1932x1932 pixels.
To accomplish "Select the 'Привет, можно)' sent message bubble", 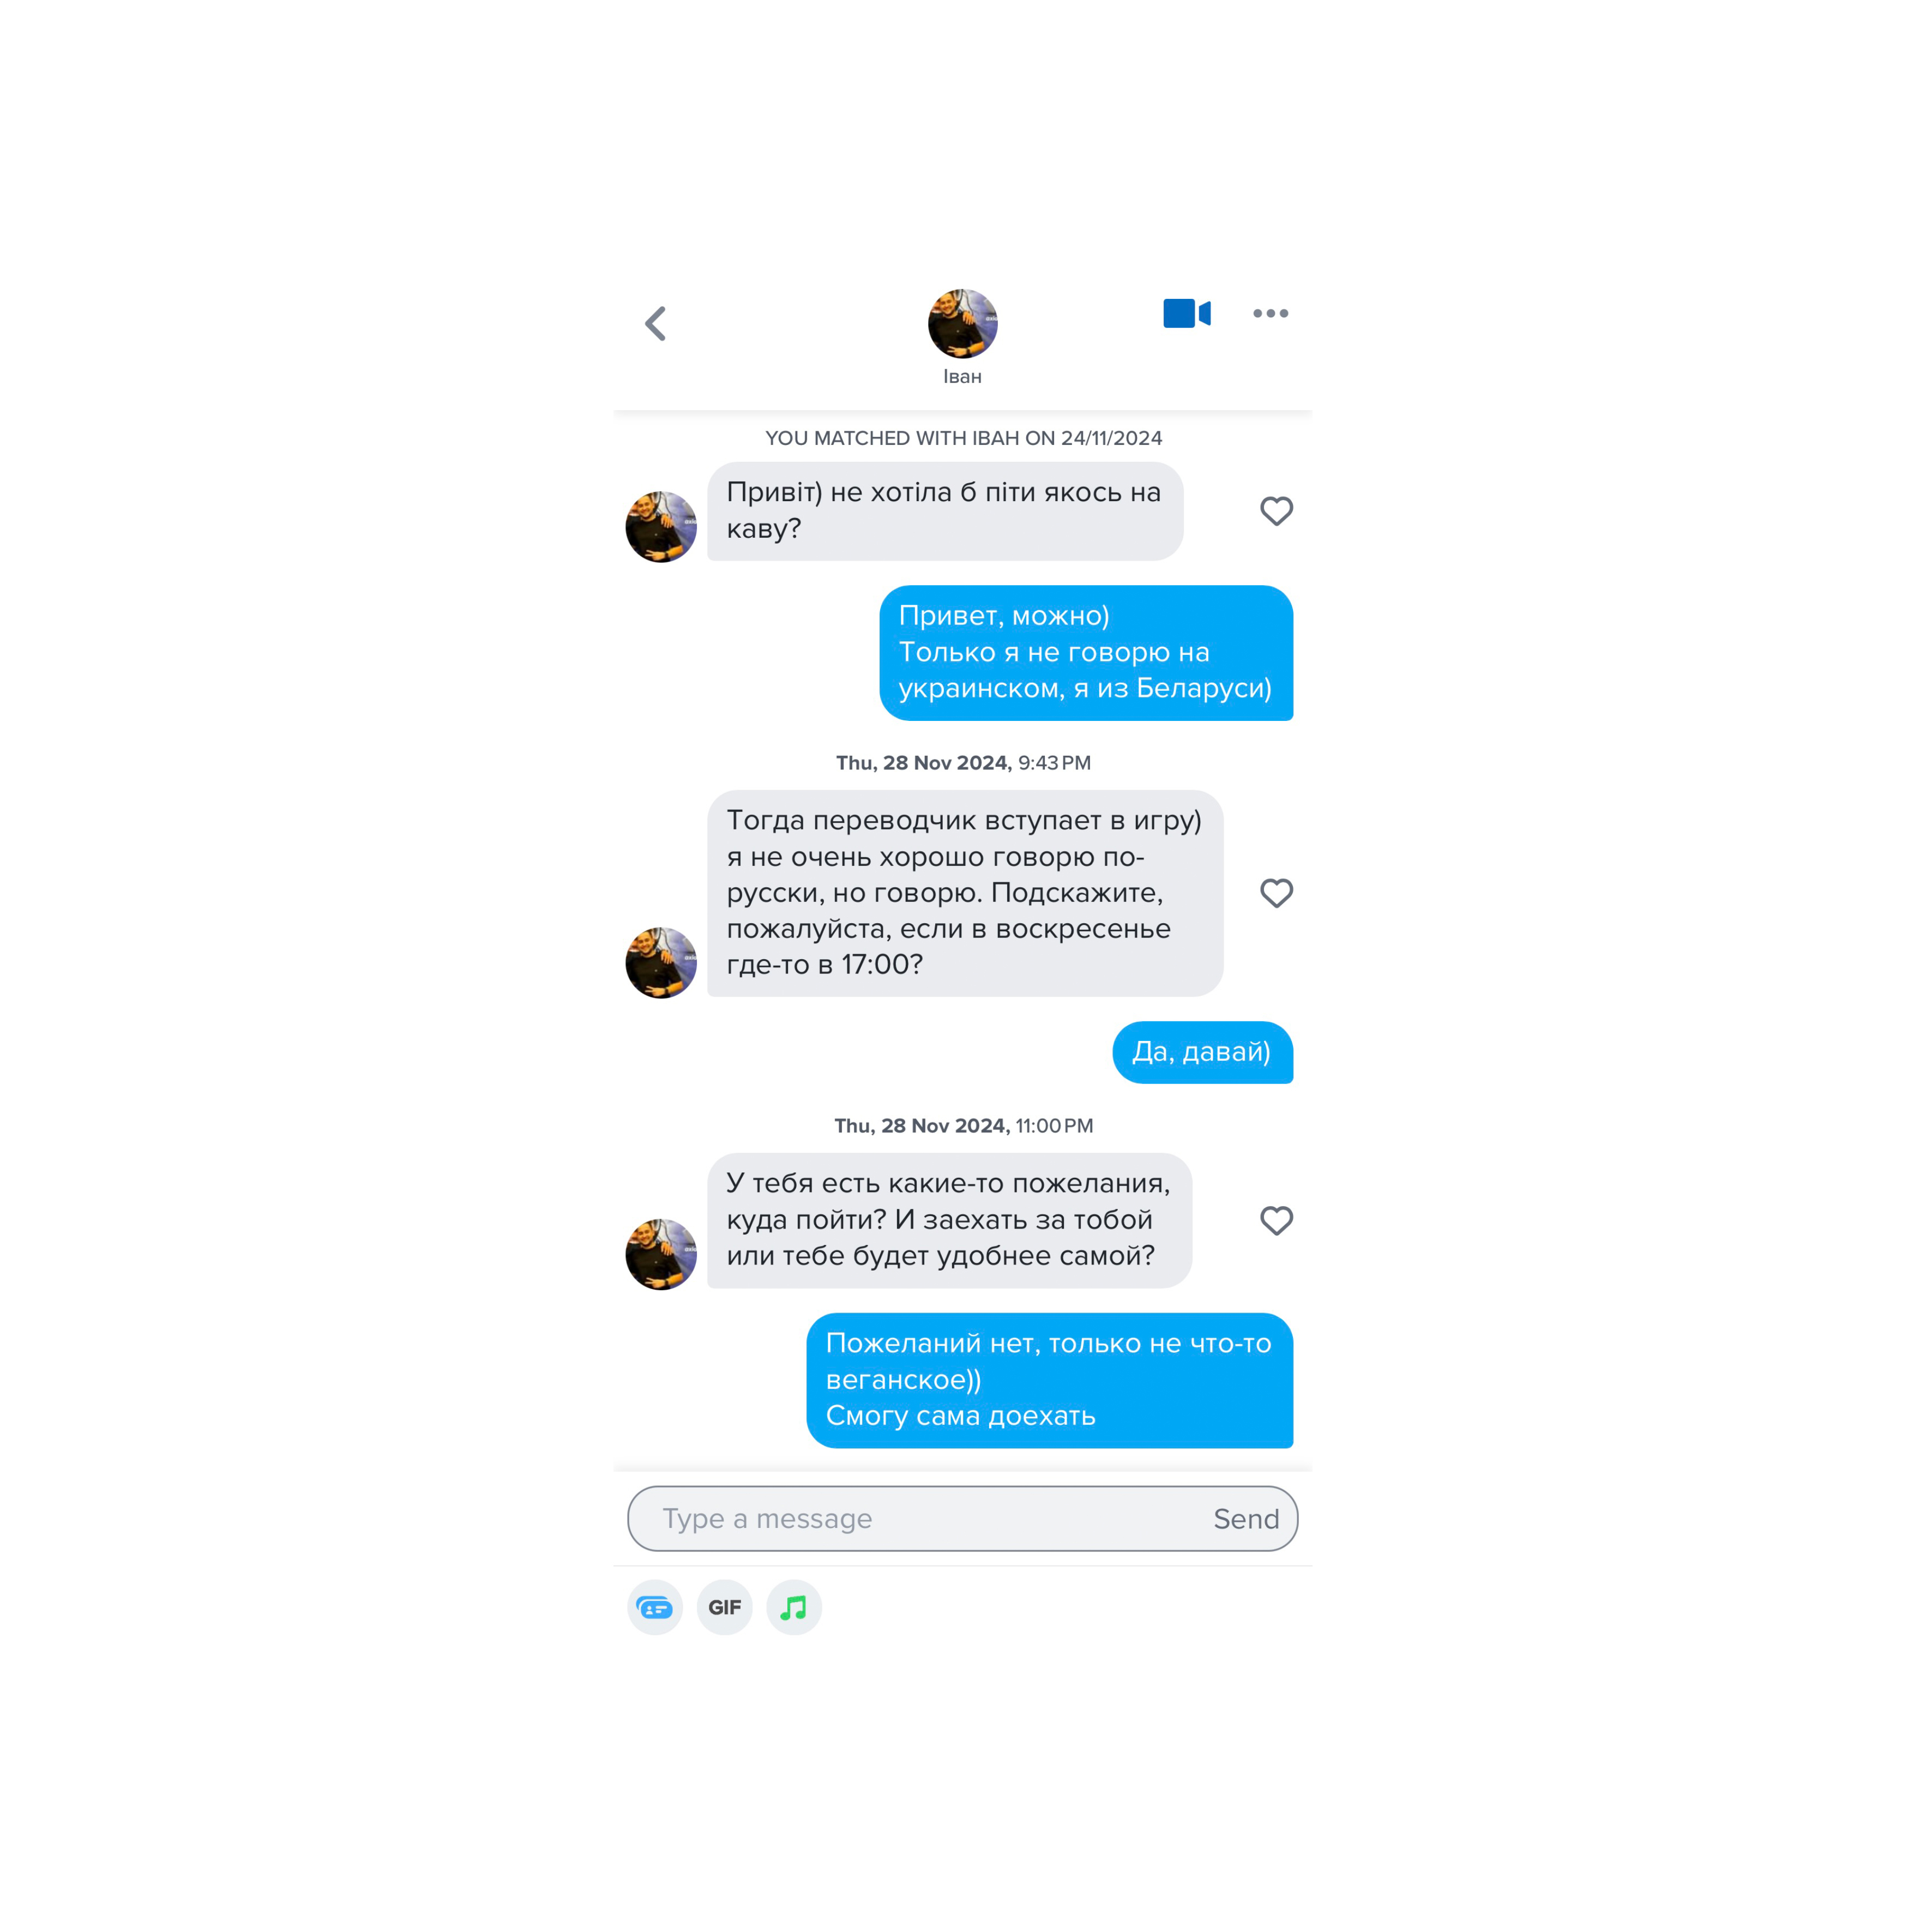I will 1086,652.
